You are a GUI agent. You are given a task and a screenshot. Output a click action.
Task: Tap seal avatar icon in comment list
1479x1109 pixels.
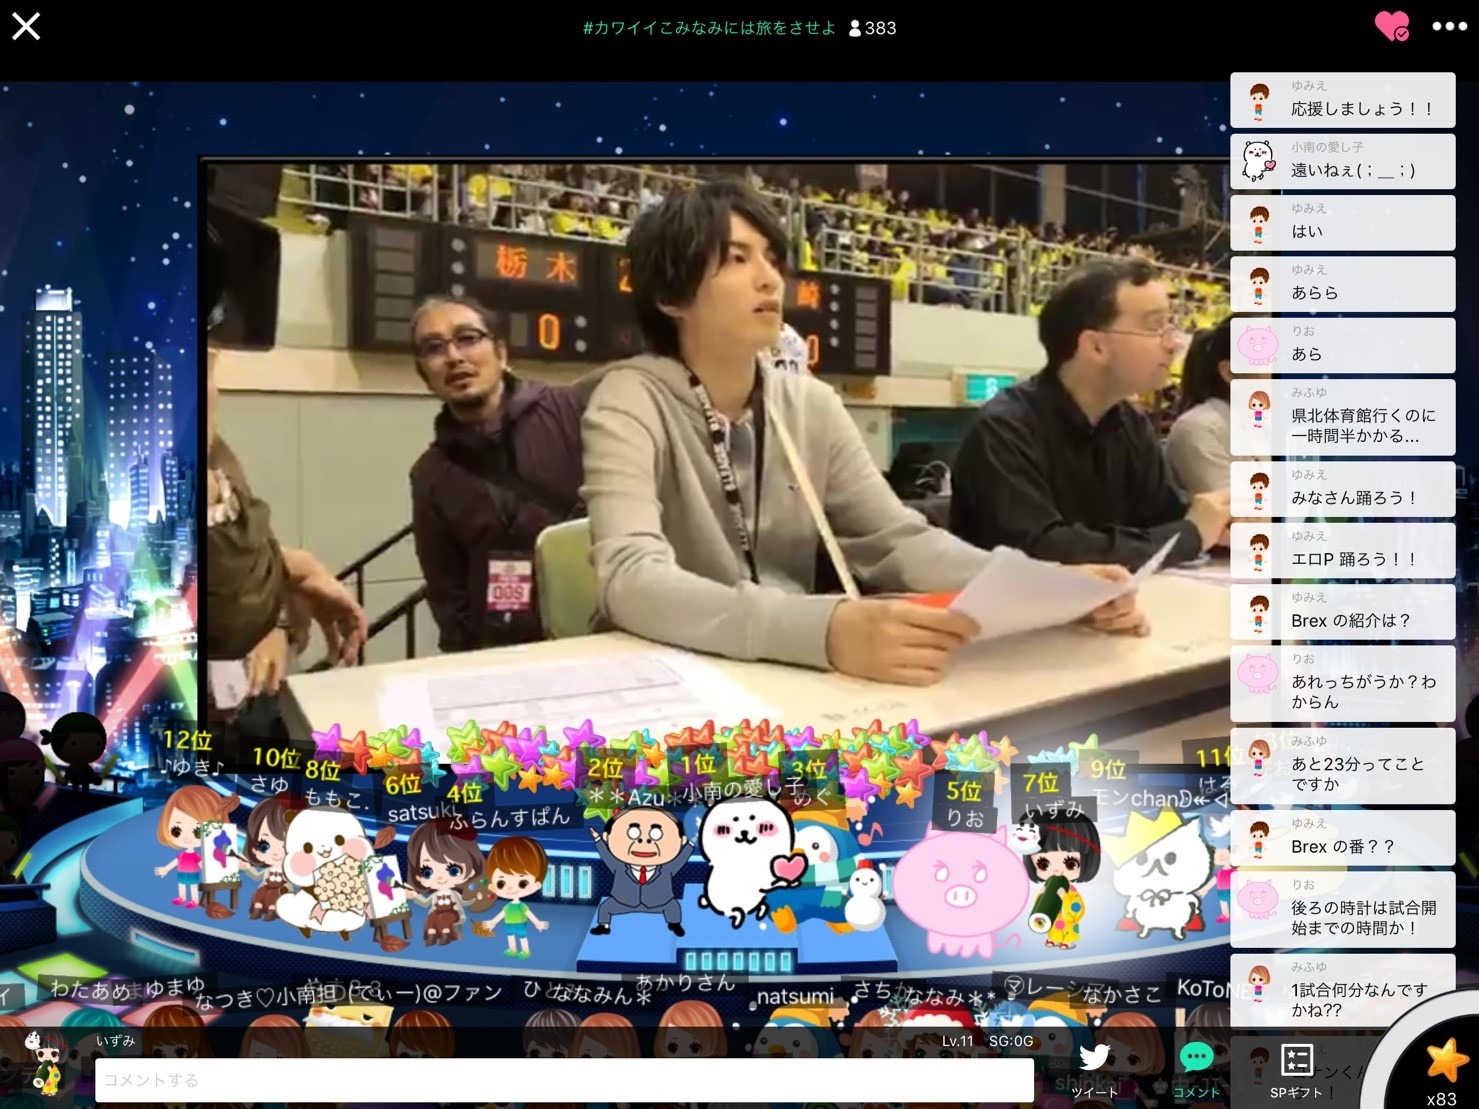pos(1258,162)
